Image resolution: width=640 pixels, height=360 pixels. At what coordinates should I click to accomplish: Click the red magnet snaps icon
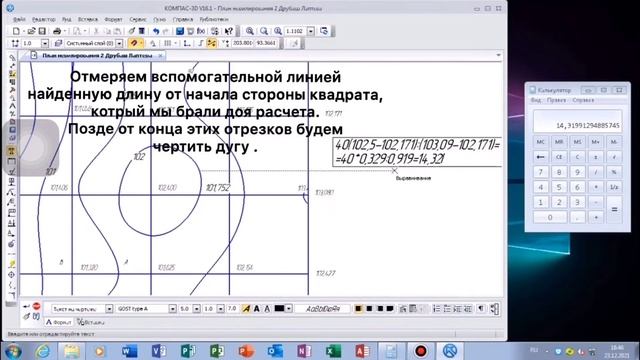[134, 43]
